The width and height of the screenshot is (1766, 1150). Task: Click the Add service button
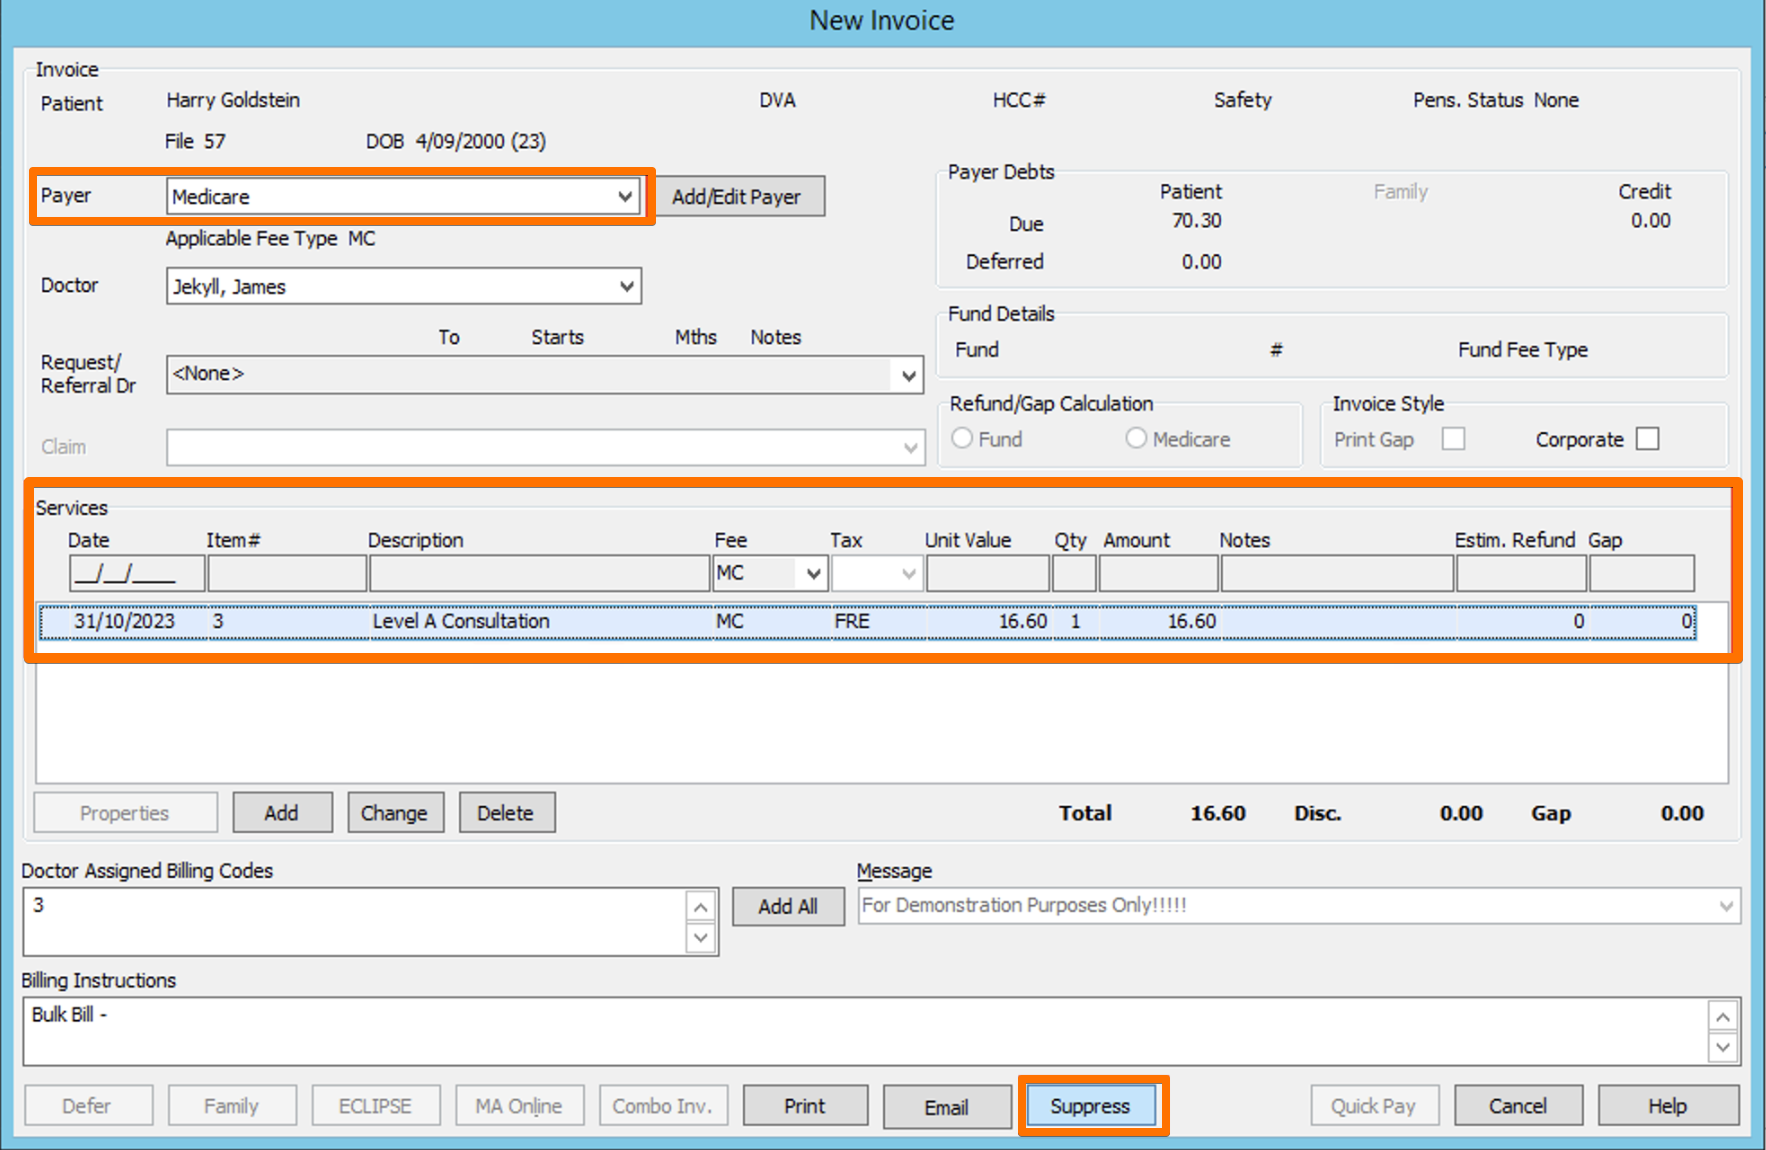pyautogui.click(x=282, y=813)
